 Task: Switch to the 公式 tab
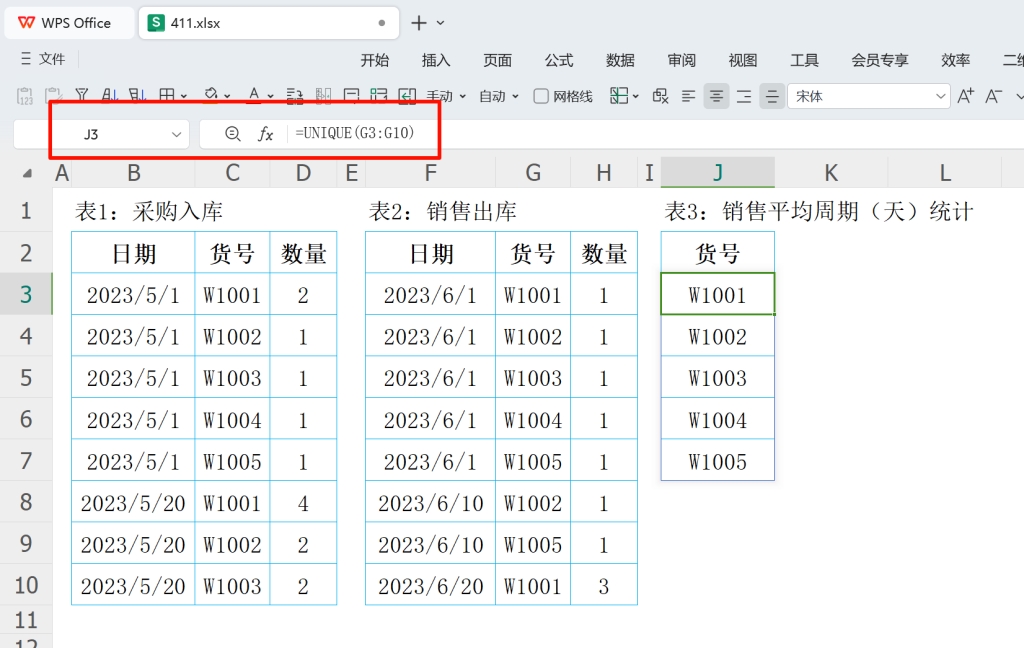coord(559,60)
